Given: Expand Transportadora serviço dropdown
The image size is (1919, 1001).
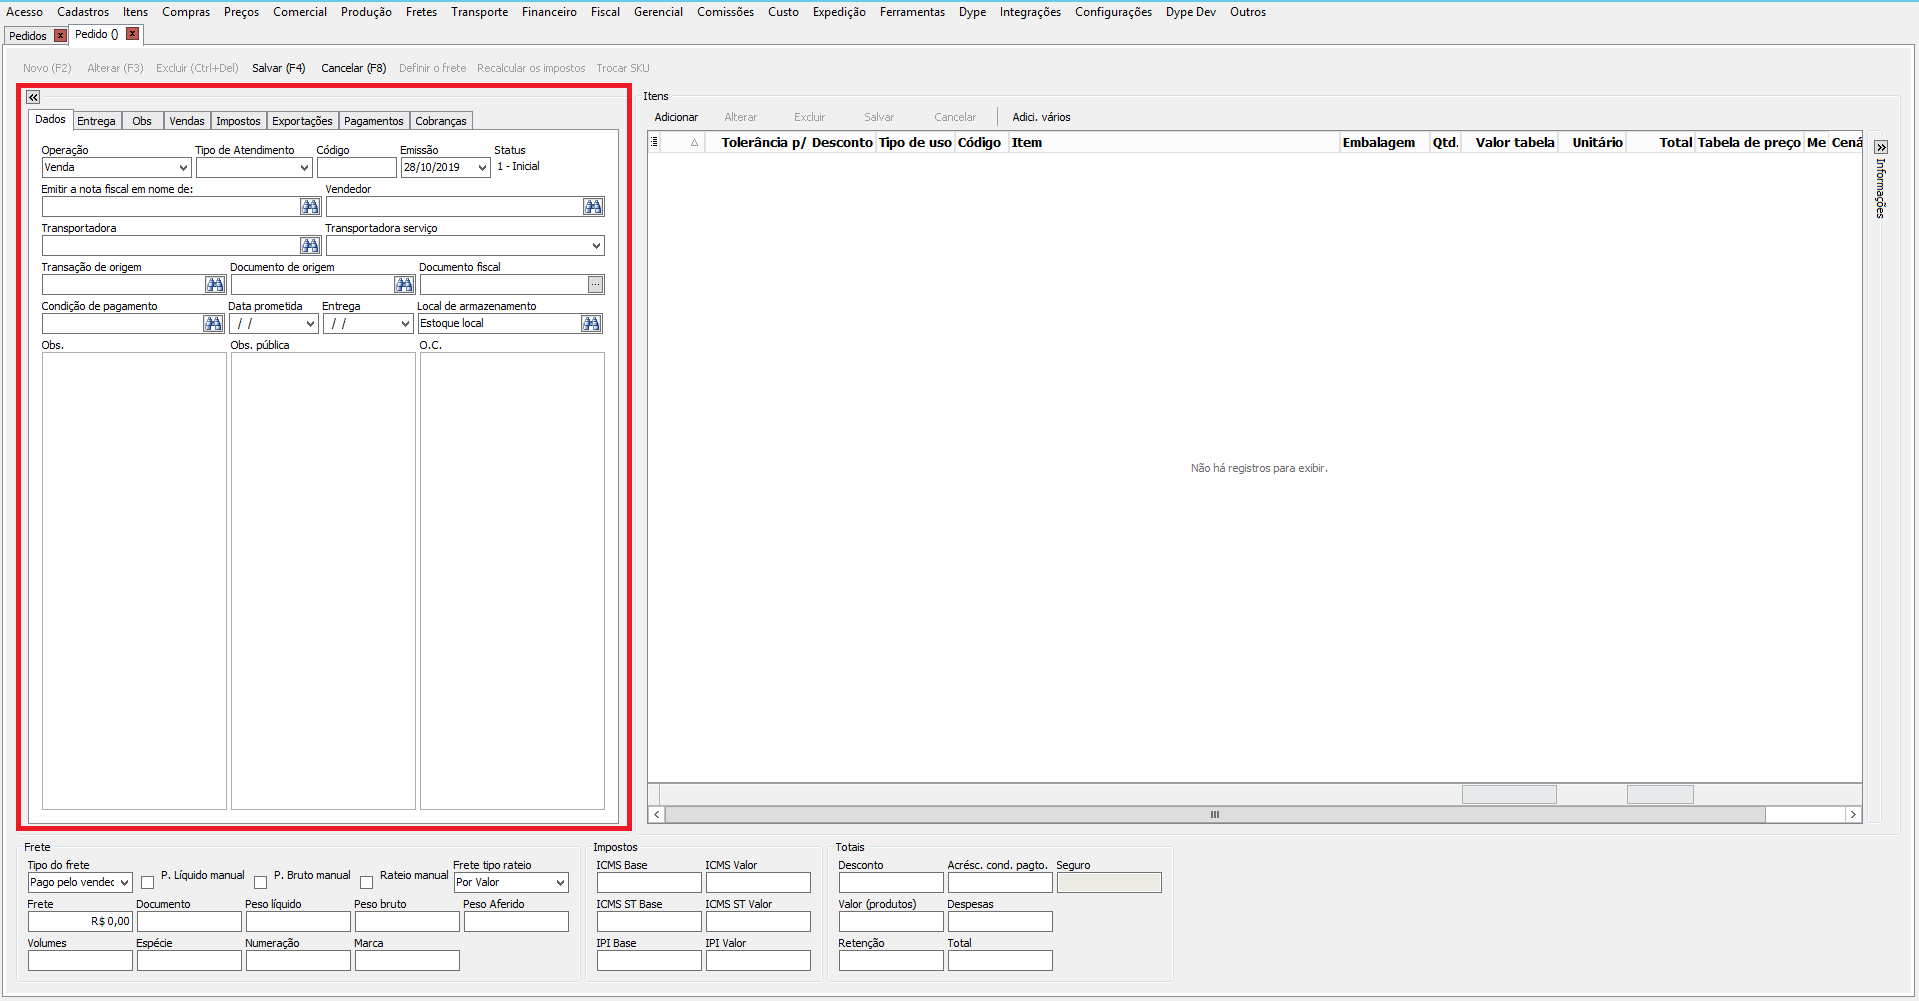Looking at the screenshot, I should pos(596,246).
